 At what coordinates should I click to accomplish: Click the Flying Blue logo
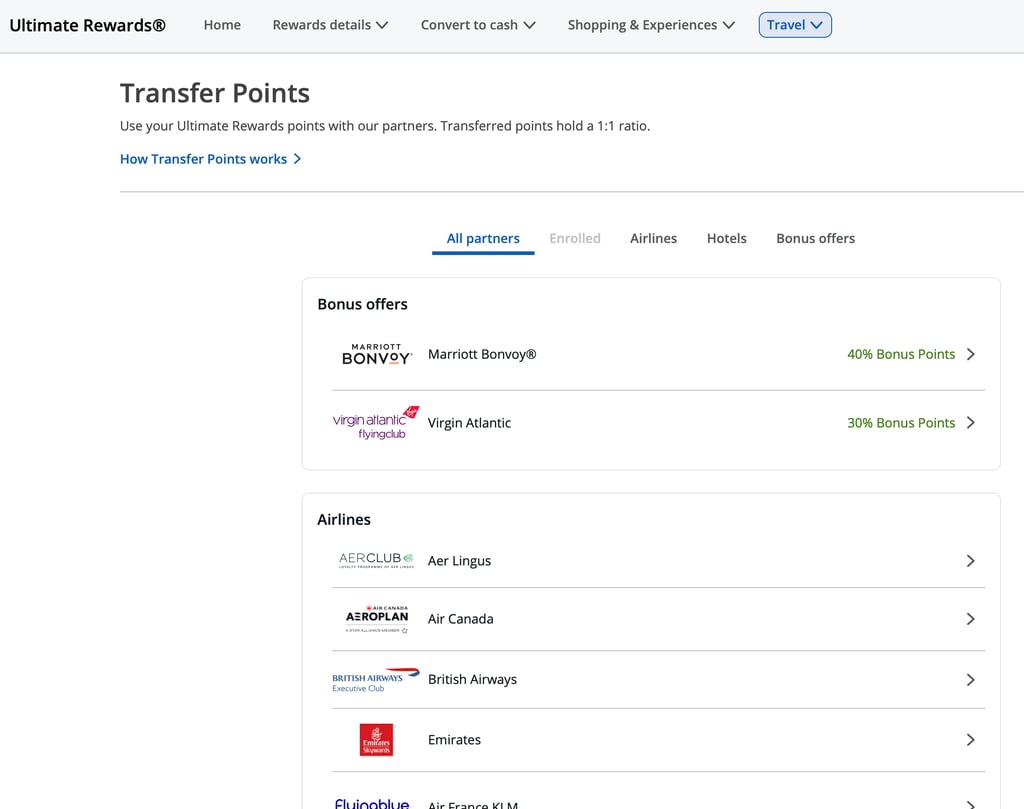[372, 803]
